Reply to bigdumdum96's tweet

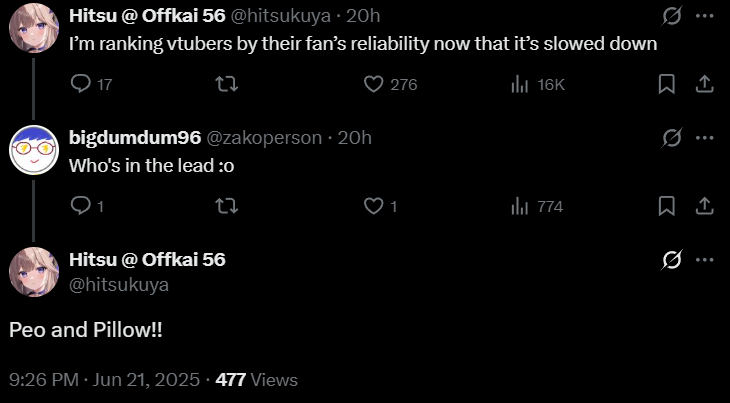coord(81,206)
